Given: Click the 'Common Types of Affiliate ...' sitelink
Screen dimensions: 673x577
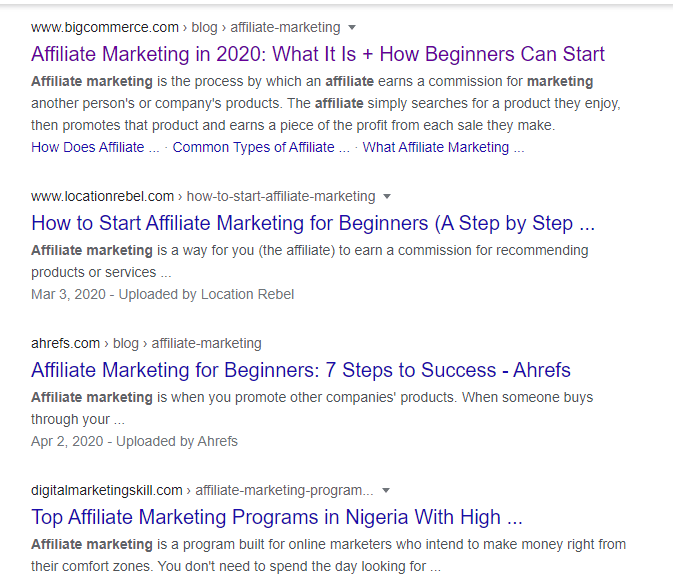Looking at the screenshot, I should pyautogui.click(x=261, y=147).
